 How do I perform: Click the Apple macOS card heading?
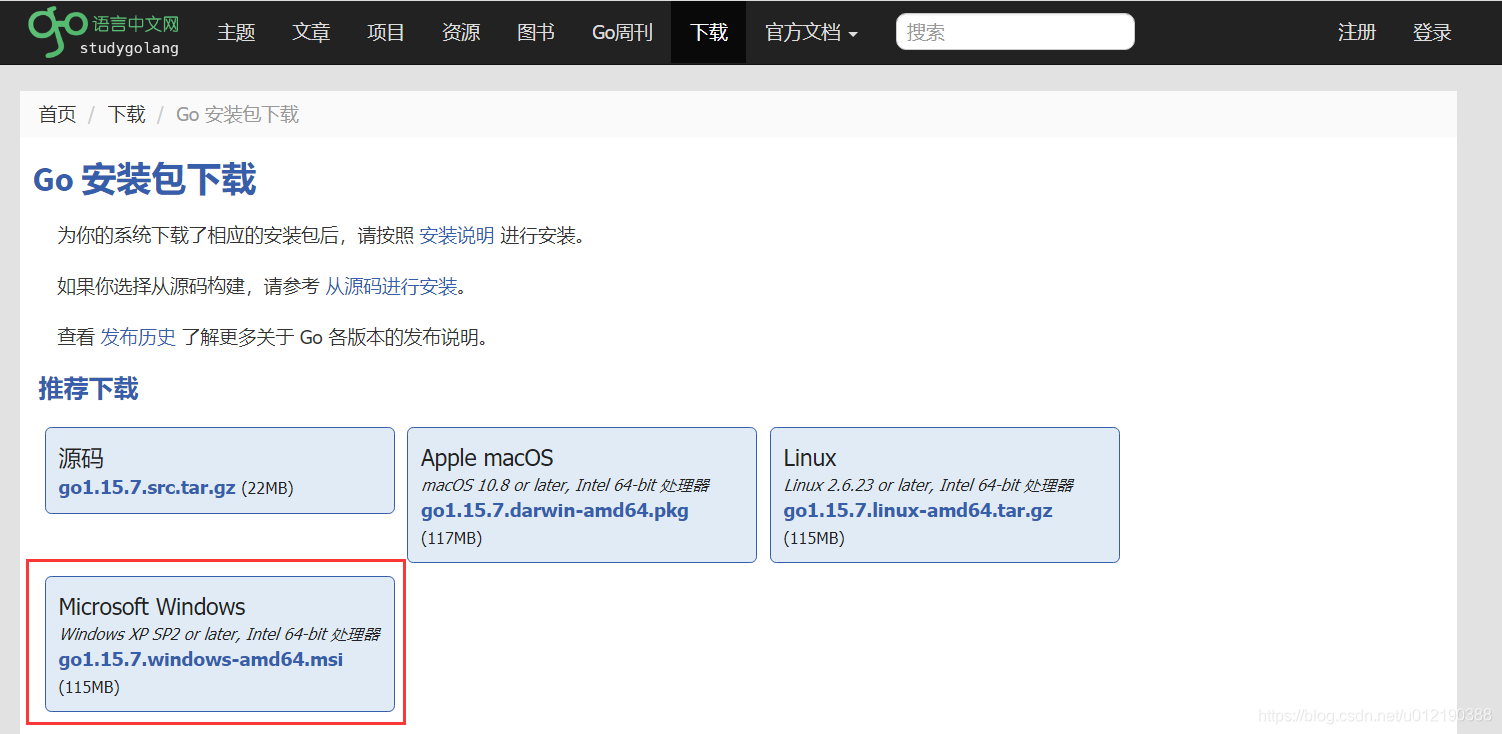pos(487,458)
